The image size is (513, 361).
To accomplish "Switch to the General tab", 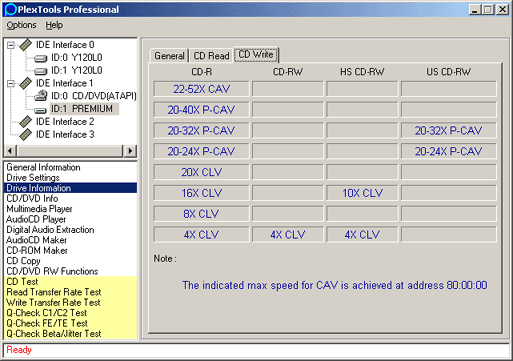I will click(x=169, y=56).
